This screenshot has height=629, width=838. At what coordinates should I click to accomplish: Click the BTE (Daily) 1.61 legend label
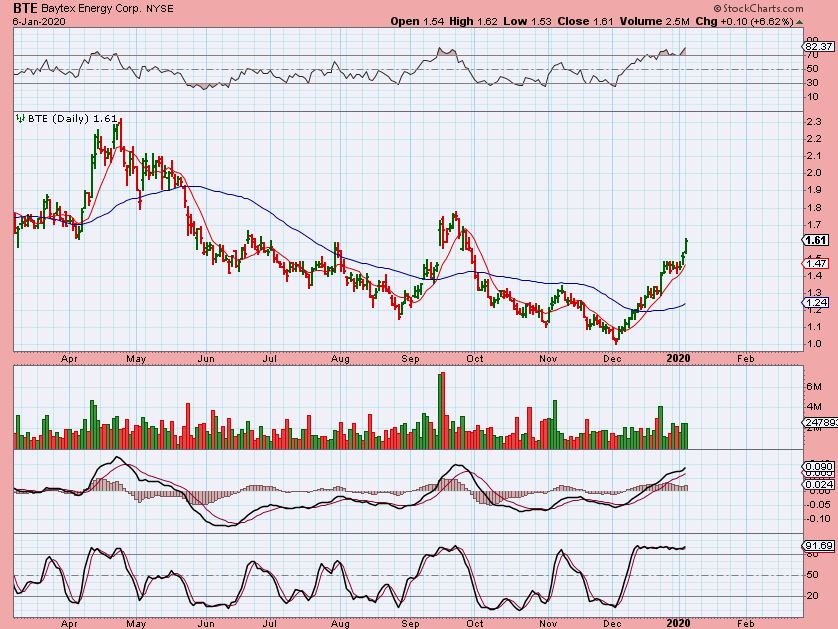[x=72, y=119]
